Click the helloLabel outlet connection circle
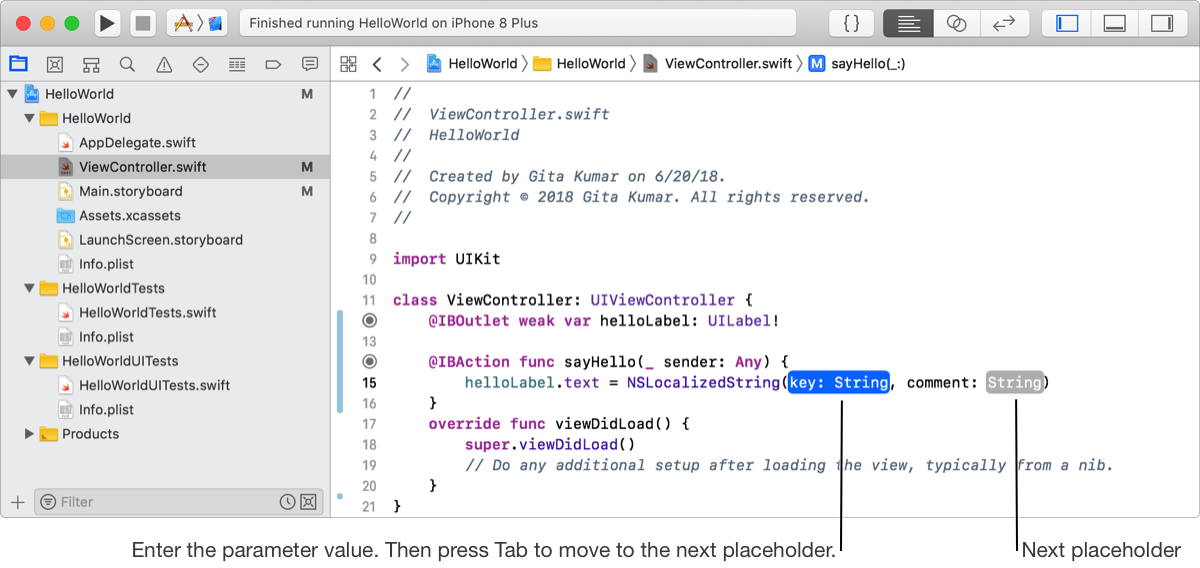 [x=370, y=321]
